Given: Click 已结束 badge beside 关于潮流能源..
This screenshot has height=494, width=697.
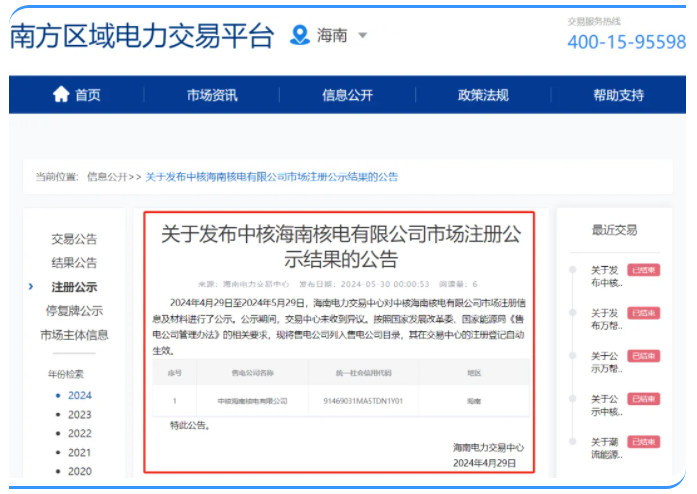Looking at the screenshot, I should pyautogui.click(x=644, y=442).
